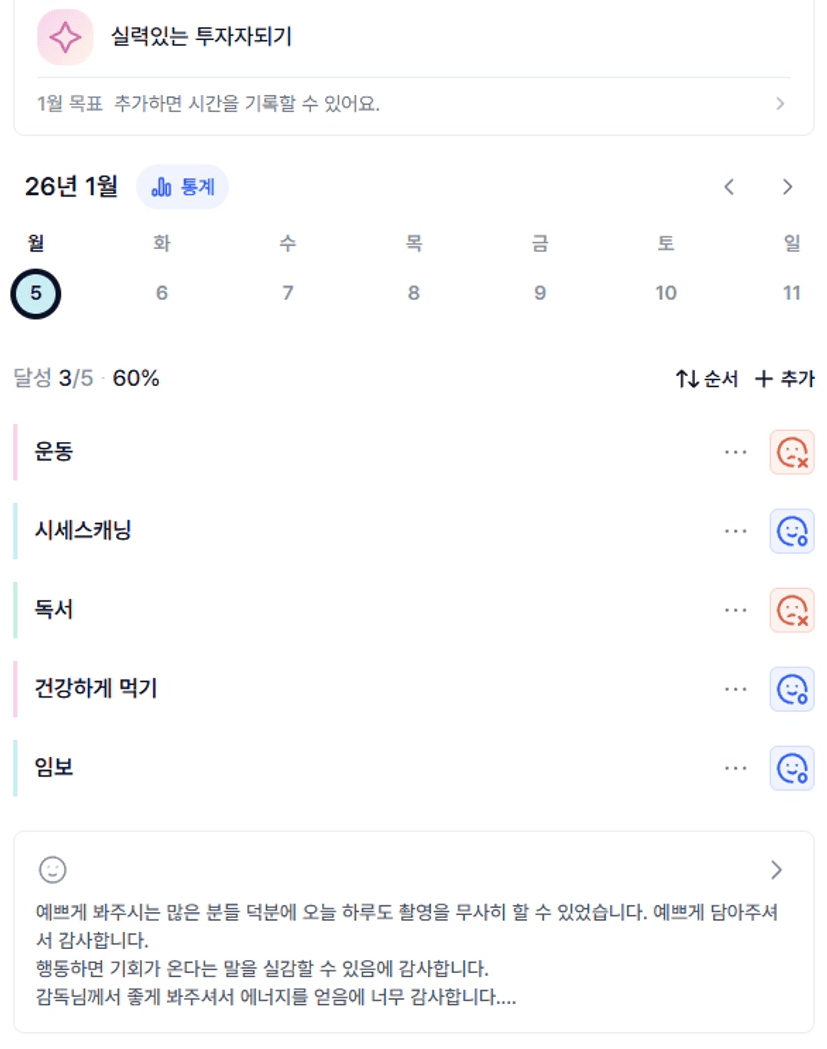The height and width of the screenshot is (1049, 827).
Task: Open more options for 임보
Action: 736,768
